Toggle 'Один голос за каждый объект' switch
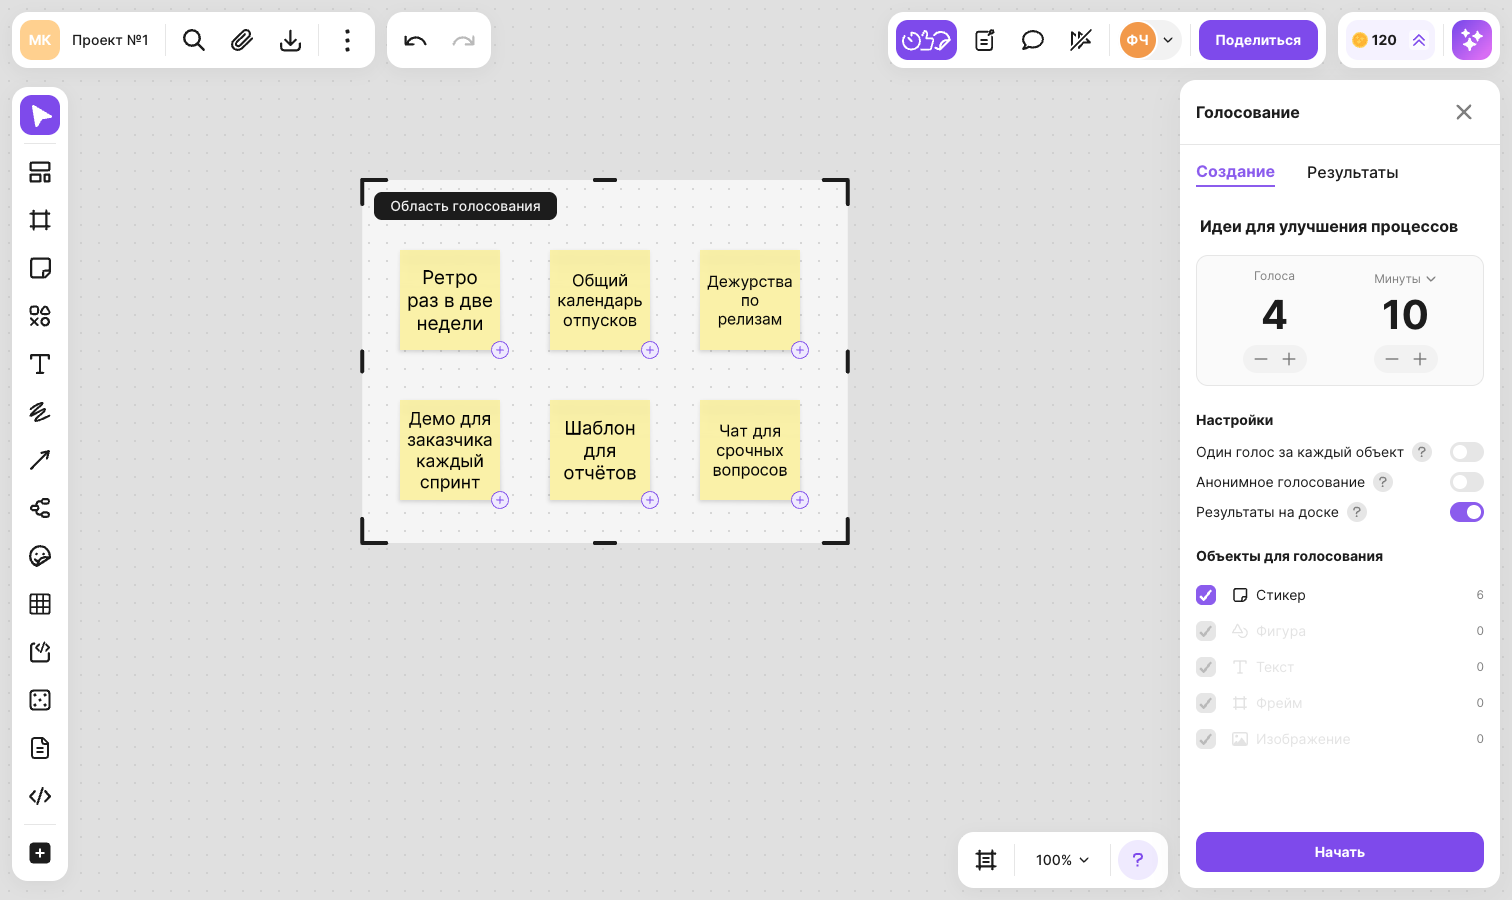 coord(1467,452)
